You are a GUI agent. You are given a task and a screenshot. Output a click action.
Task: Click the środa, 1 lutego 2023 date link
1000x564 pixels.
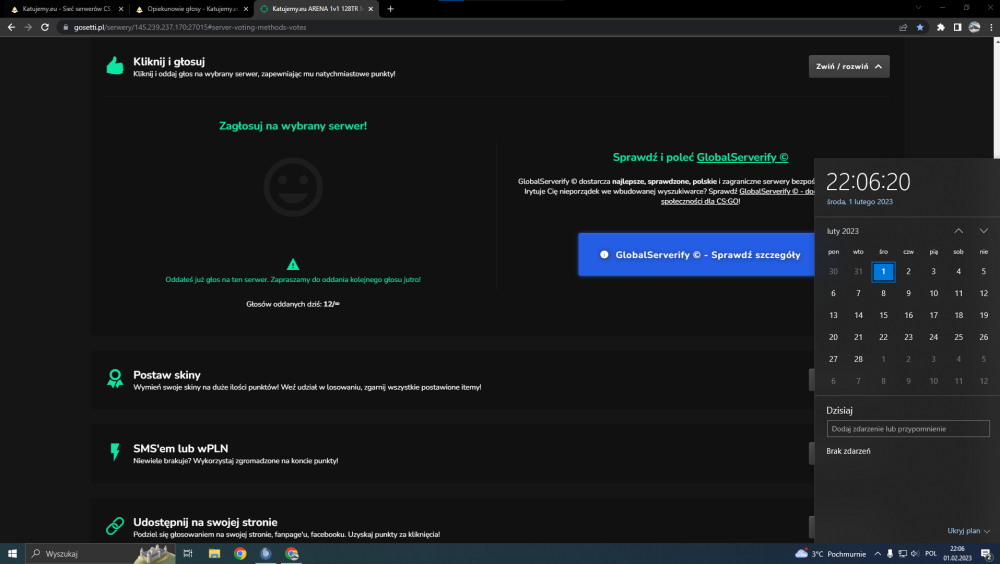point(860,202)
